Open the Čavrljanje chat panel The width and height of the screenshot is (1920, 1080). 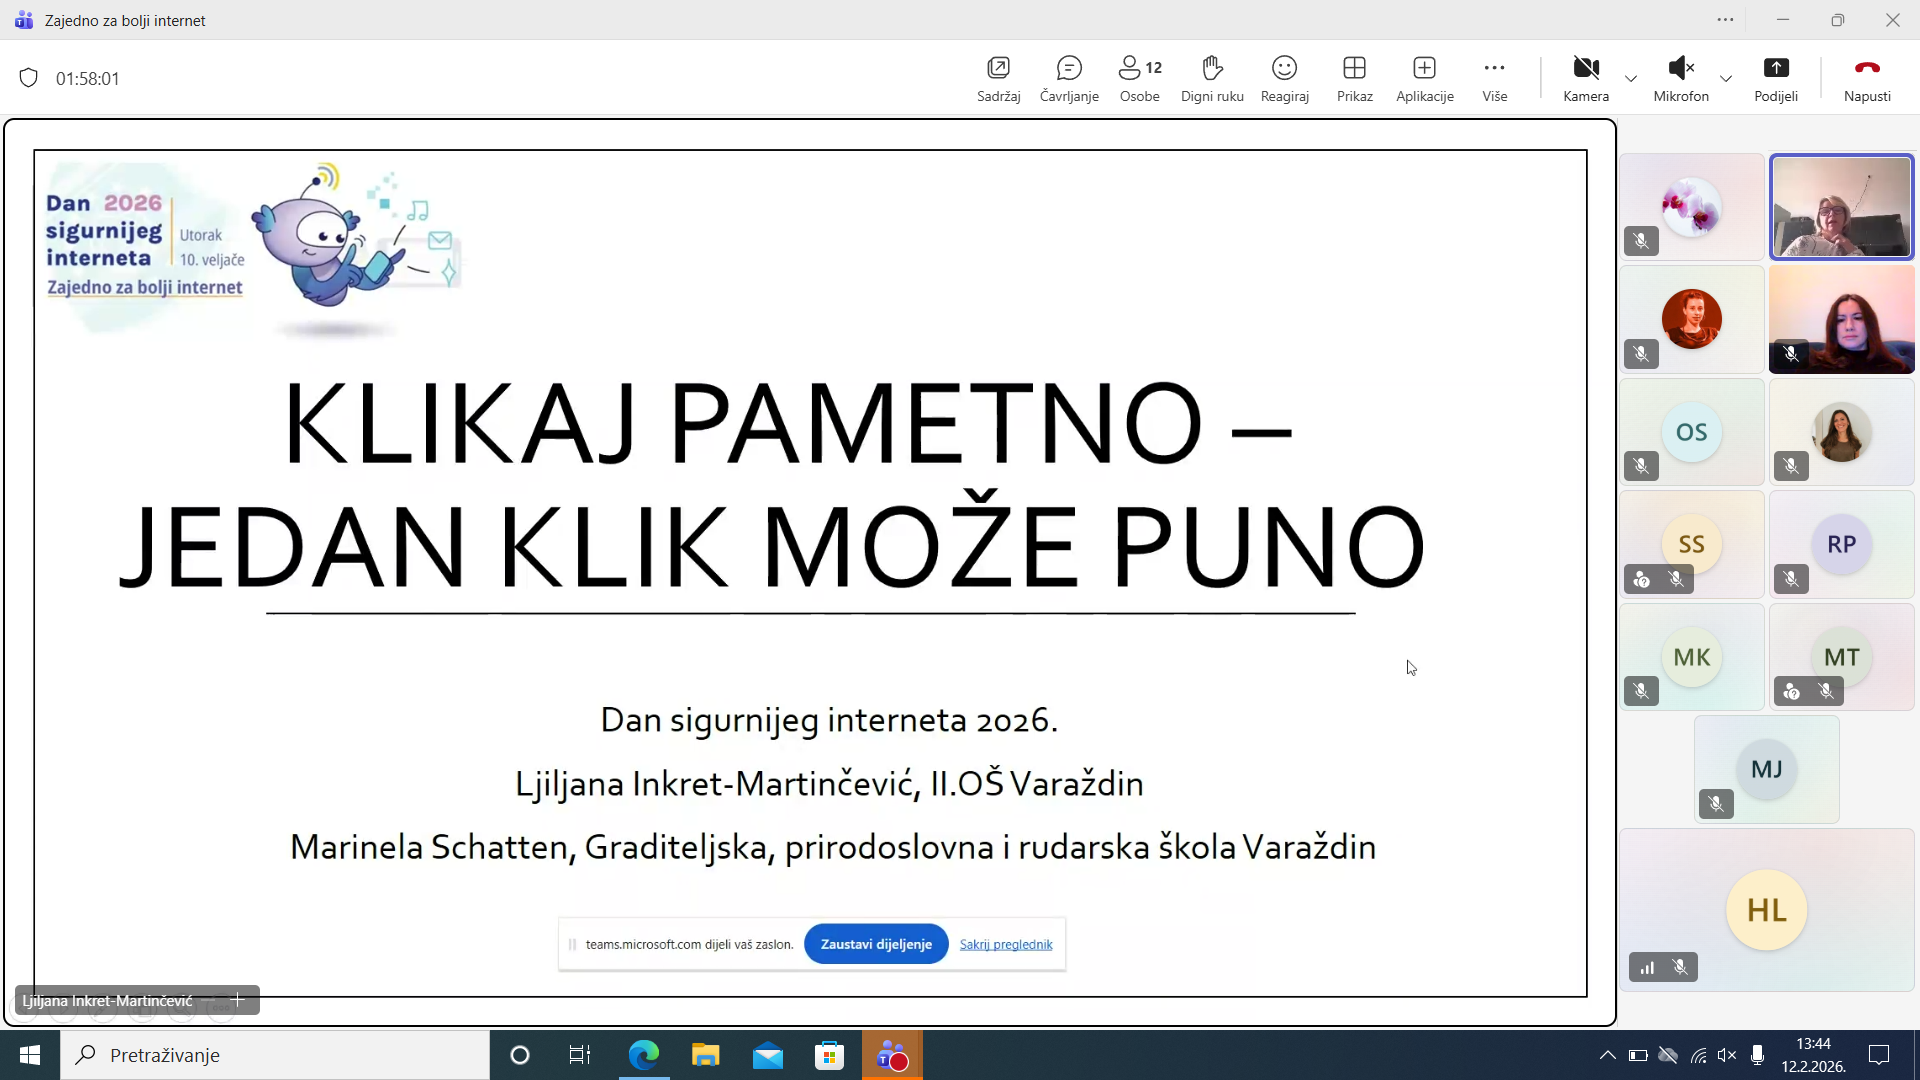pos(1068,68)
